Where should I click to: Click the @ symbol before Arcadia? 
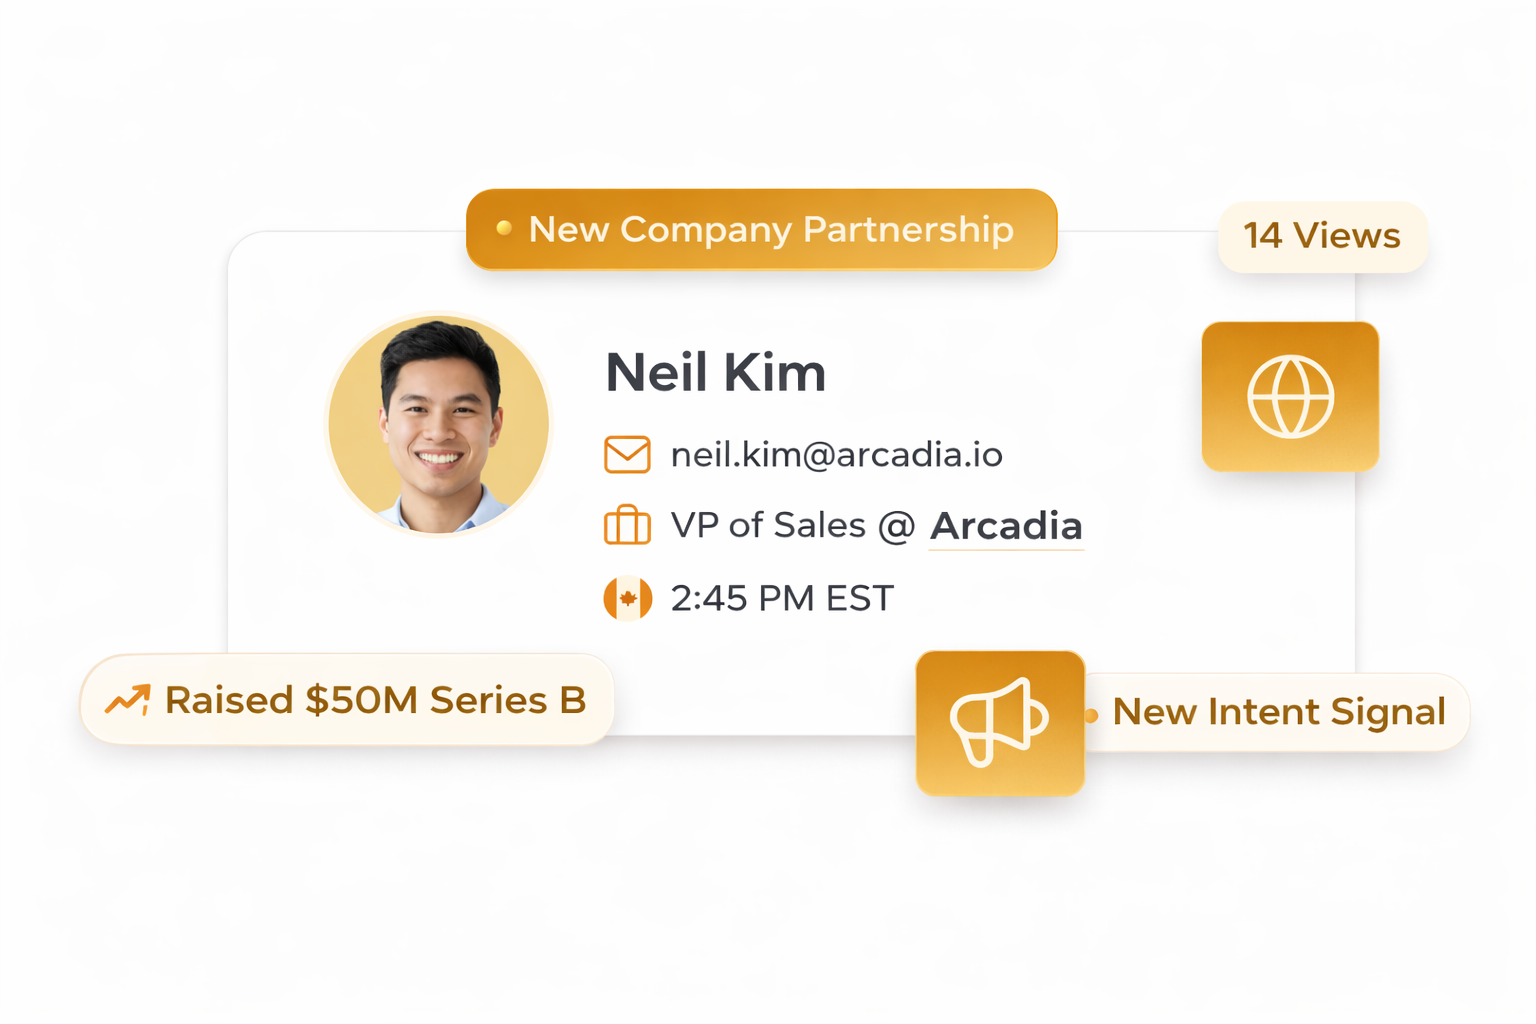point(897,526)
